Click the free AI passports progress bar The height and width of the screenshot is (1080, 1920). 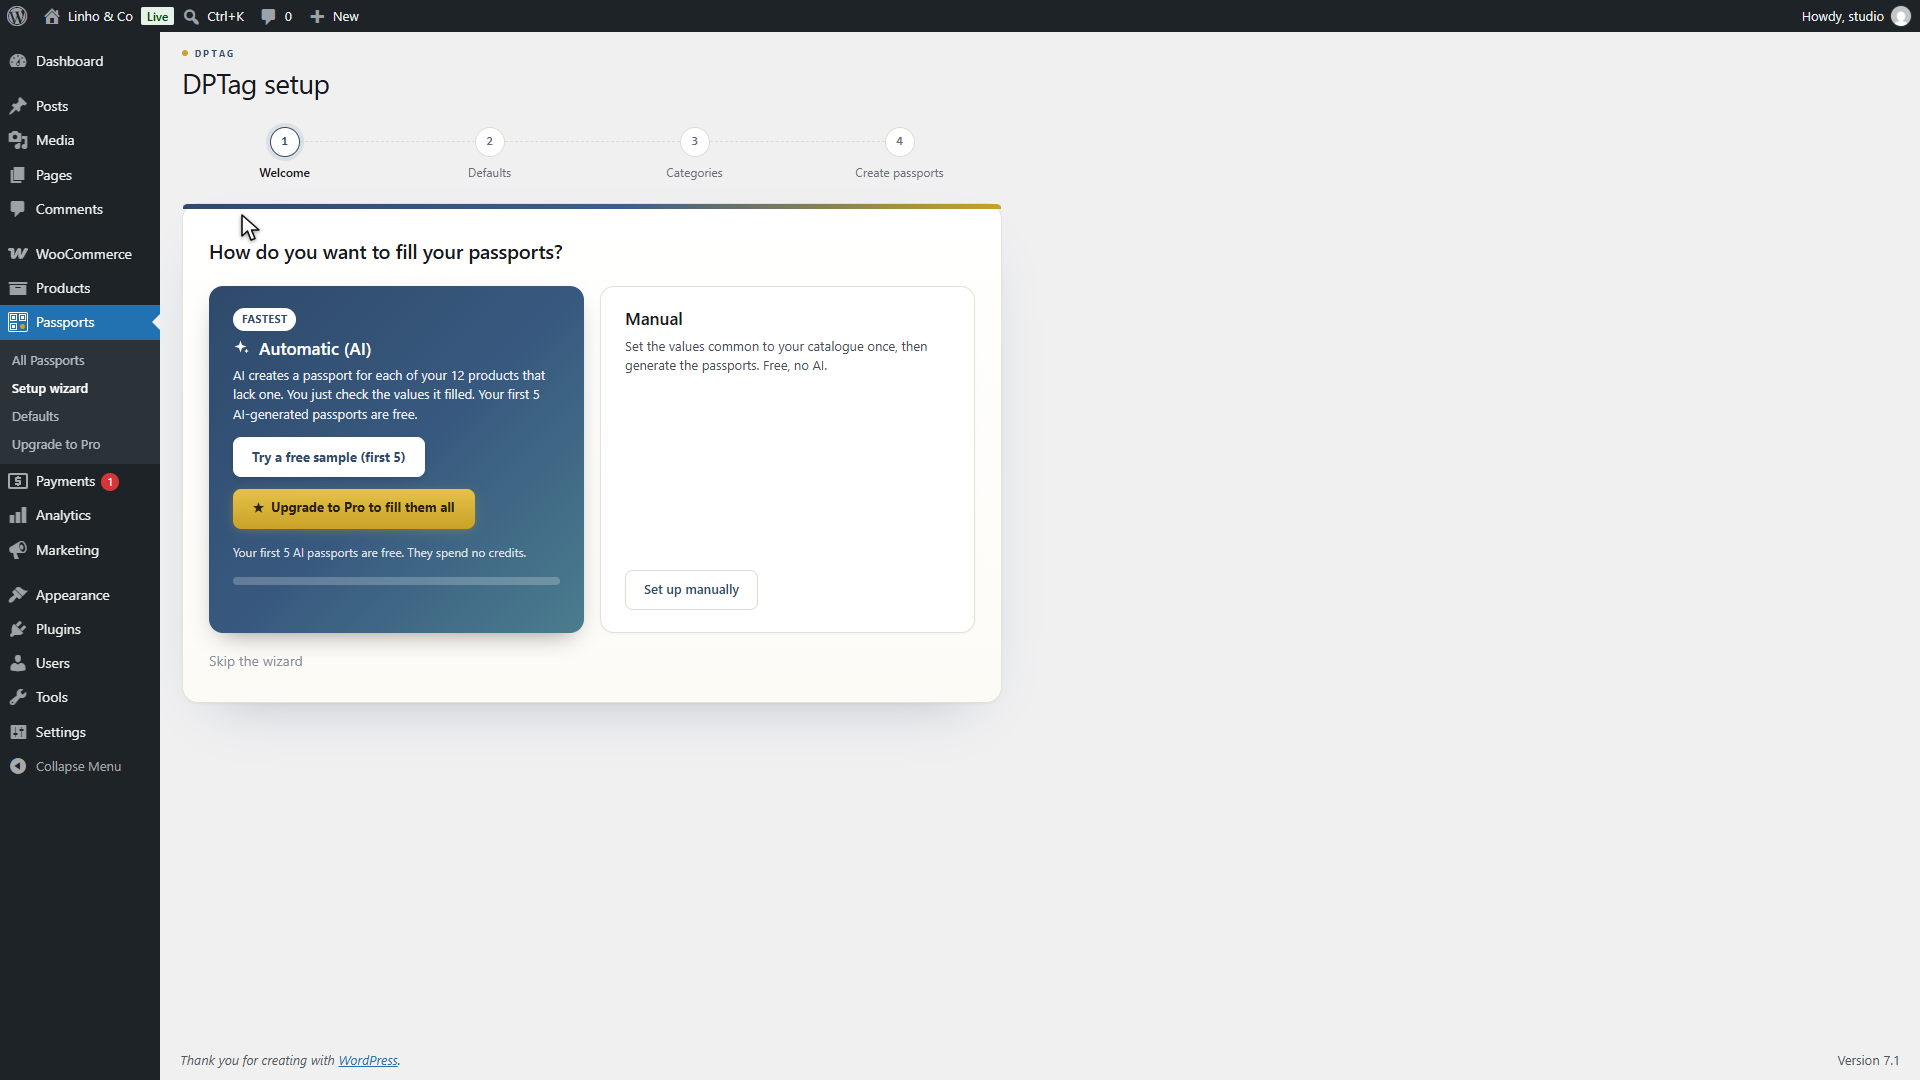click(x=396, y=581)
